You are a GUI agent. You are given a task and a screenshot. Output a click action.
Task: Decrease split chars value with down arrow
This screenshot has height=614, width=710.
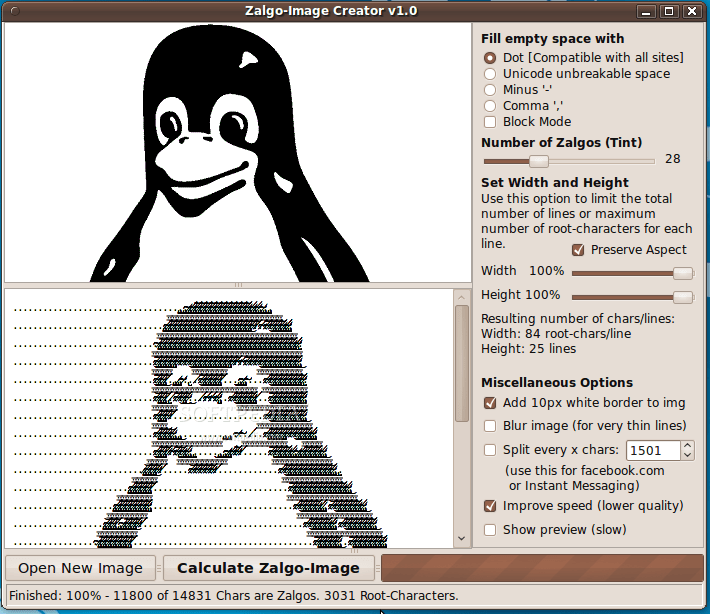[687, 456]
